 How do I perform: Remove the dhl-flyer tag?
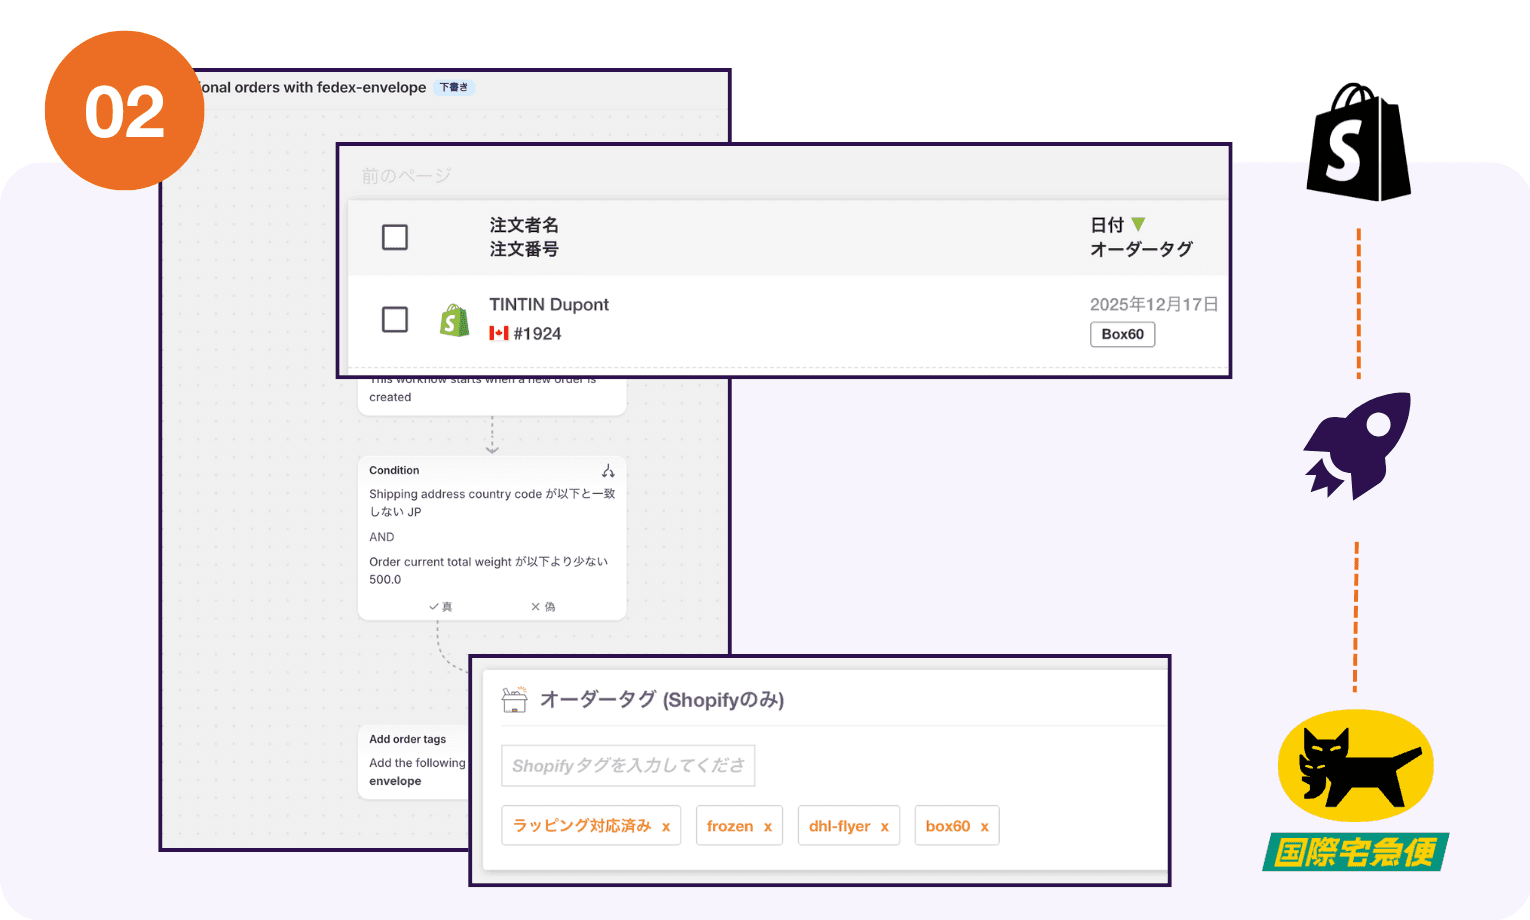(884, 825)
